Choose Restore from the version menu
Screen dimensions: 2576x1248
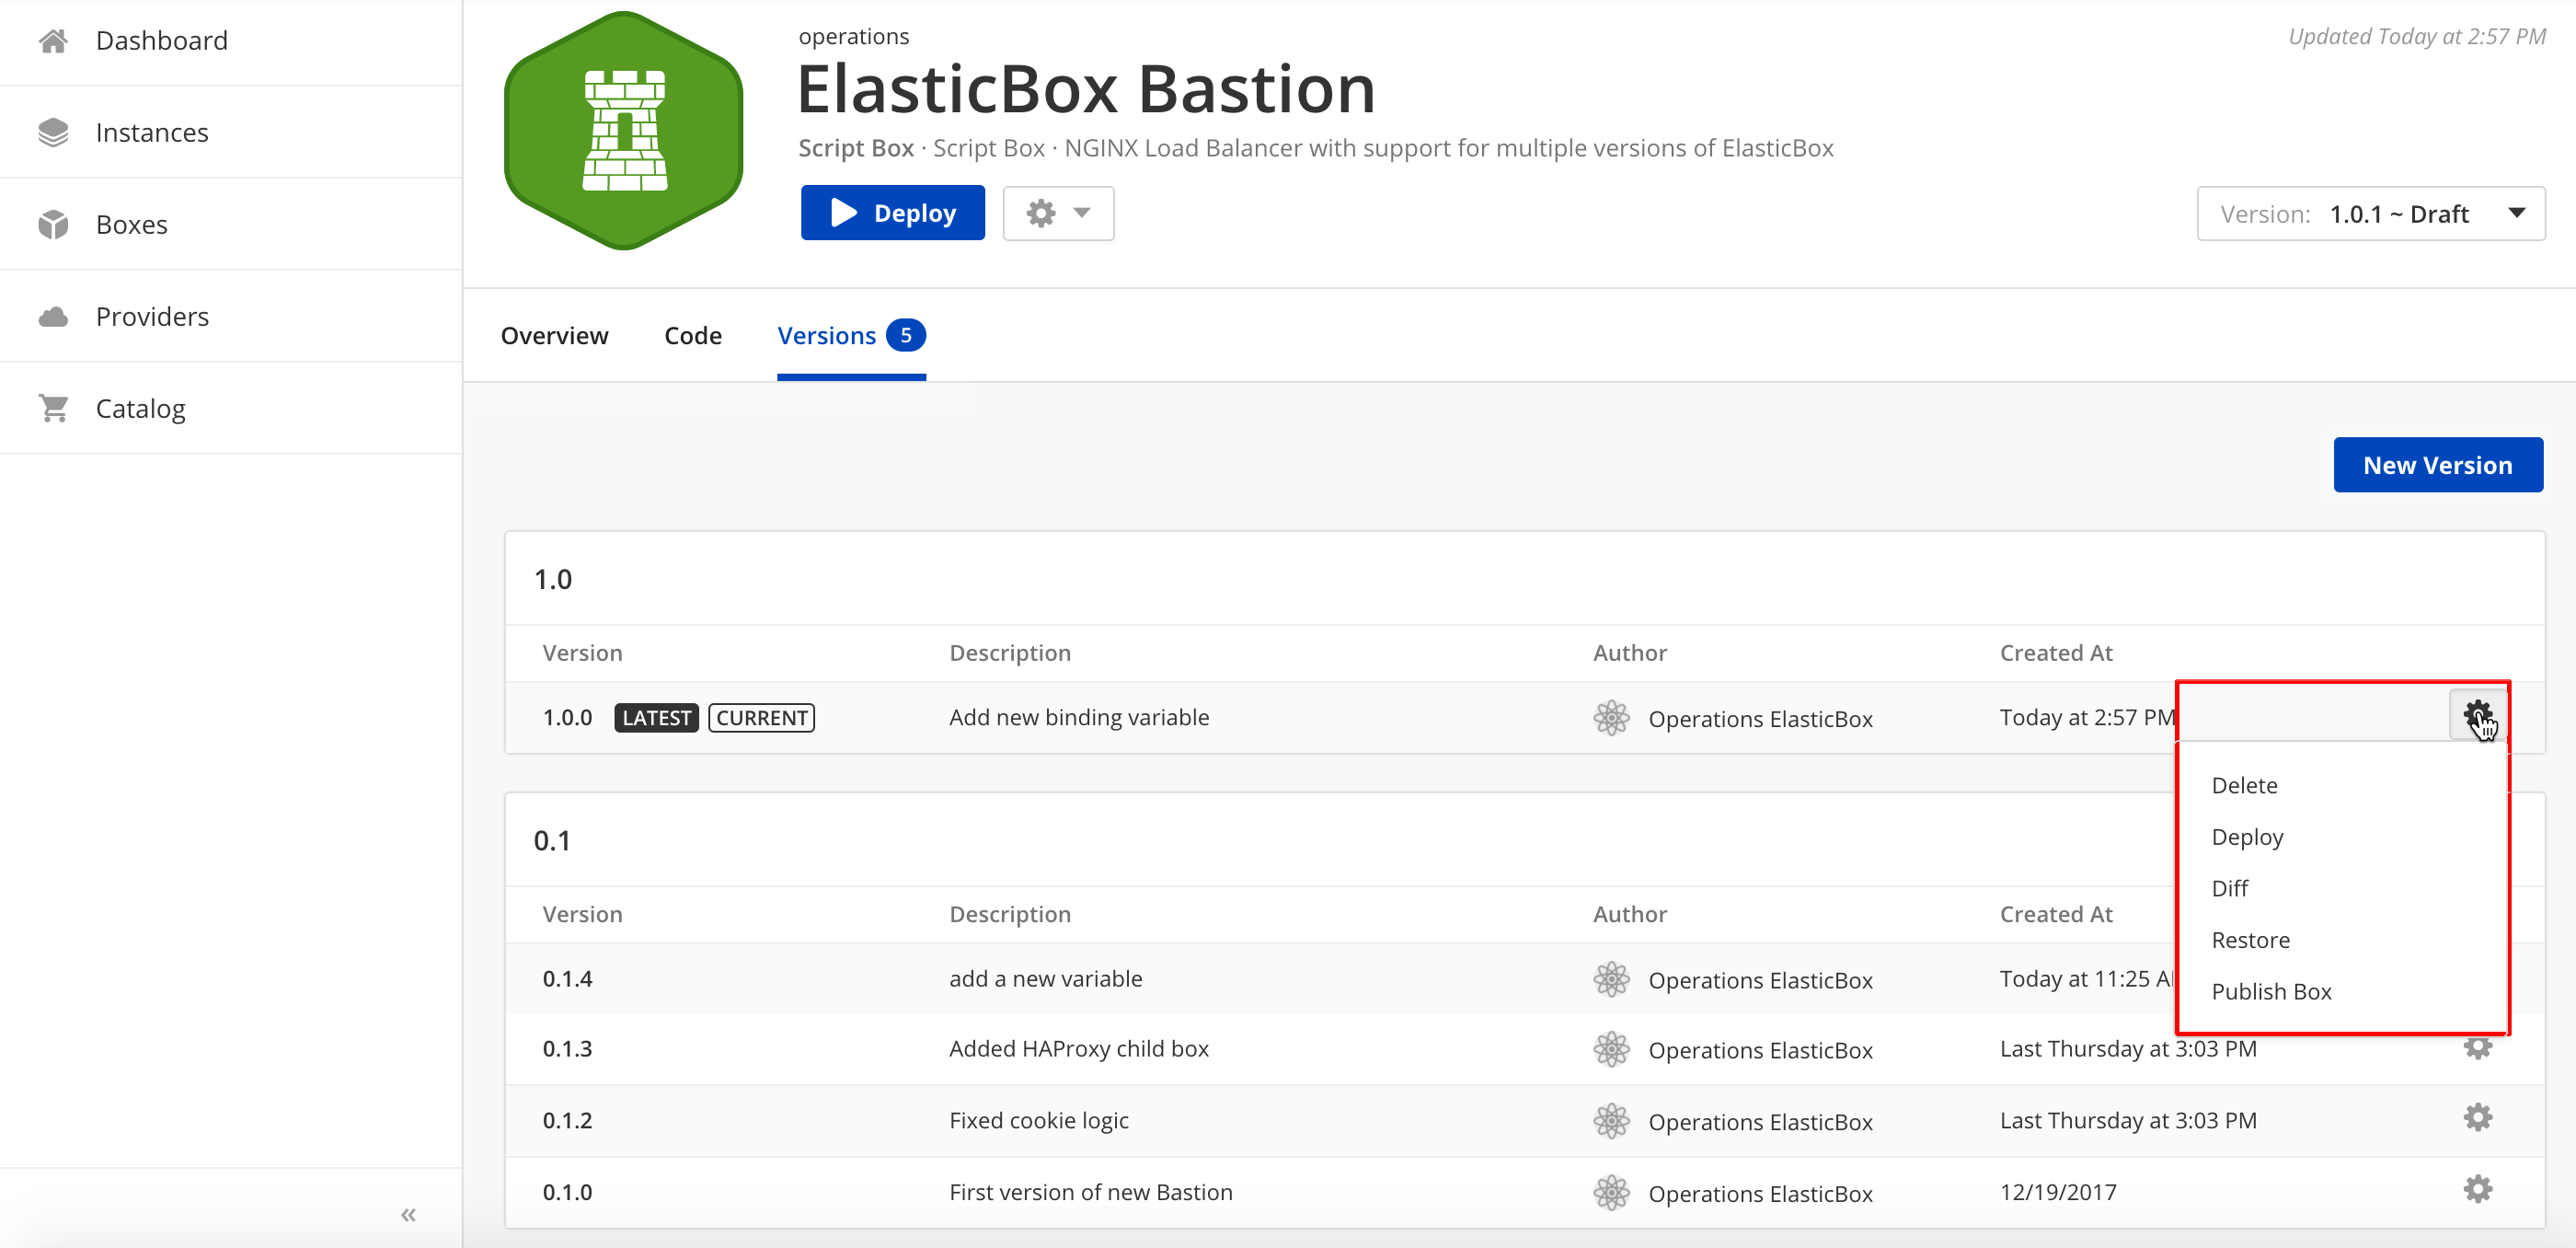point(2250,940)
